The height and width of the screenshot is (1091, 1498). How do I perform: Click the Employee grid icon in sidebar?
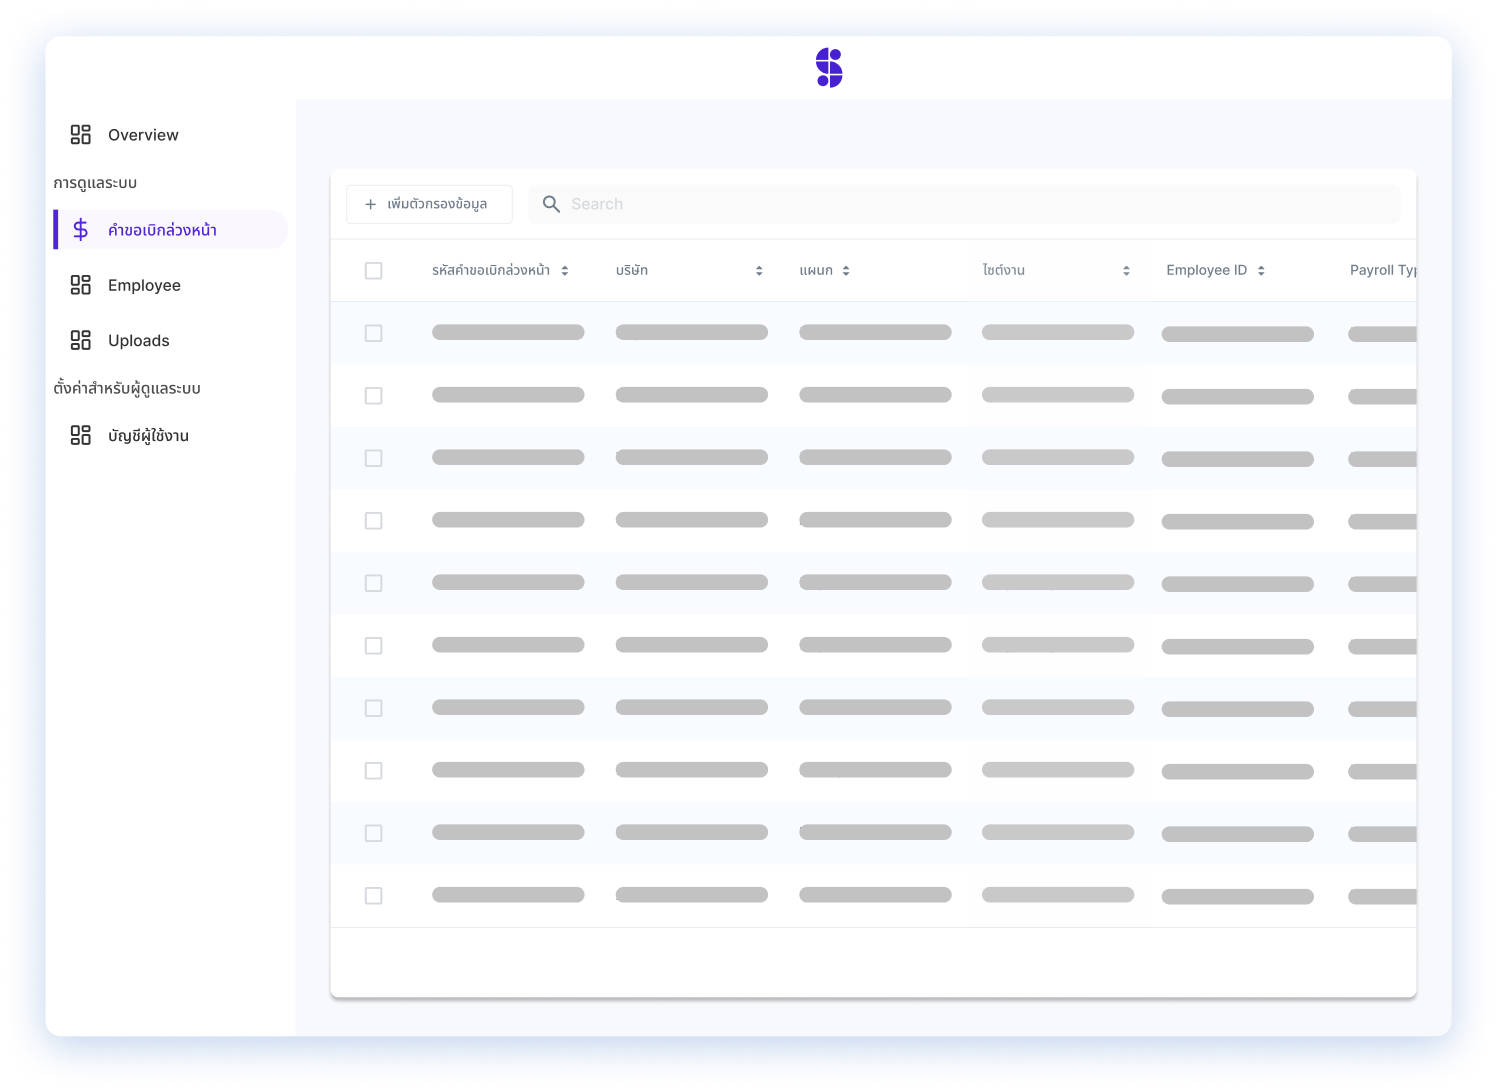(81, 285)
